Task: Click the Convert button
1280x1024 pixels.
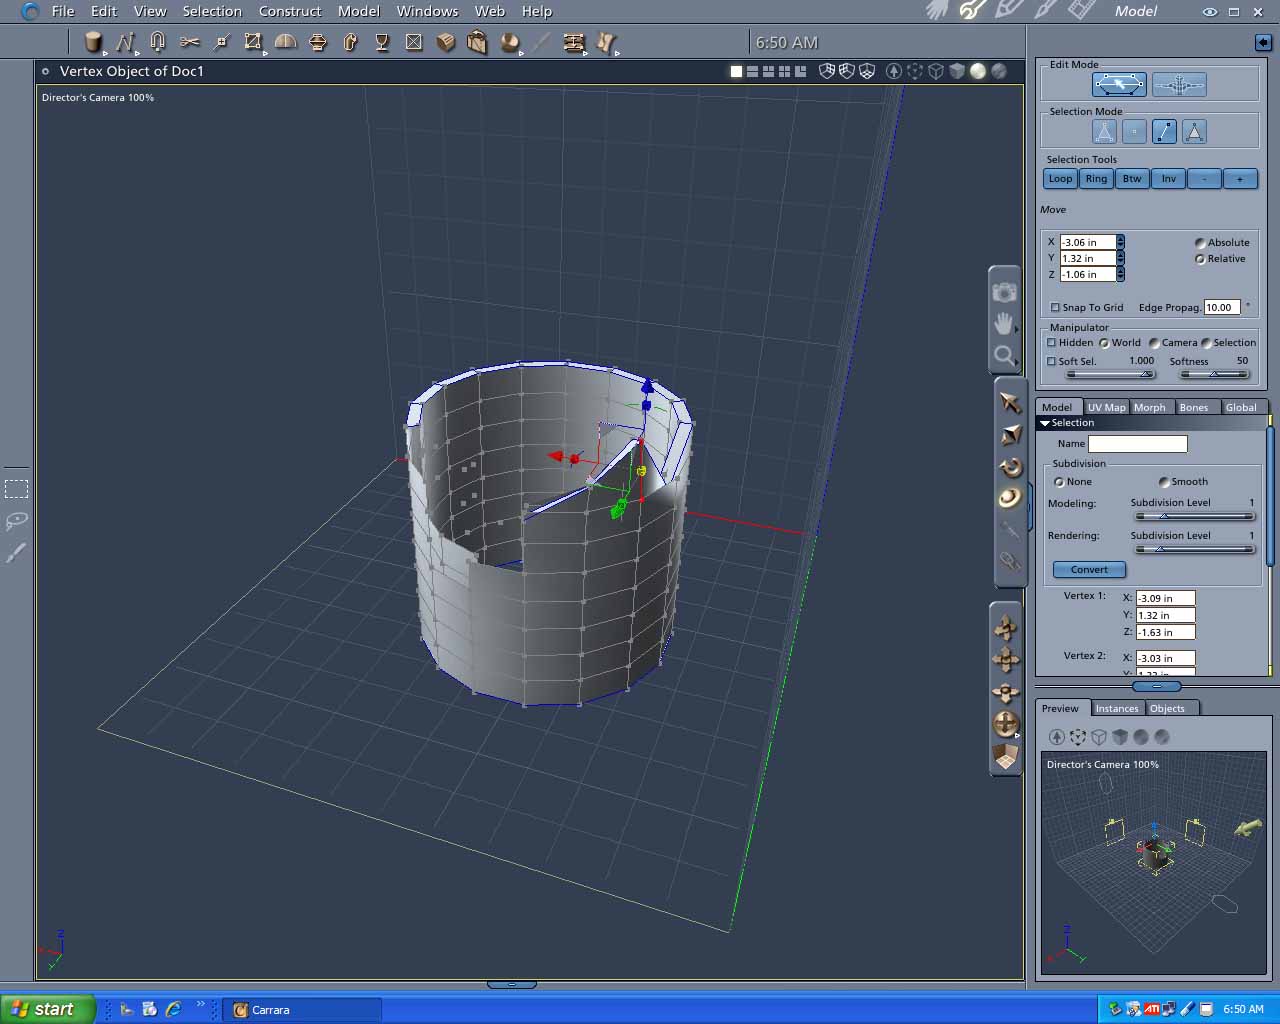Action: 1089,569
